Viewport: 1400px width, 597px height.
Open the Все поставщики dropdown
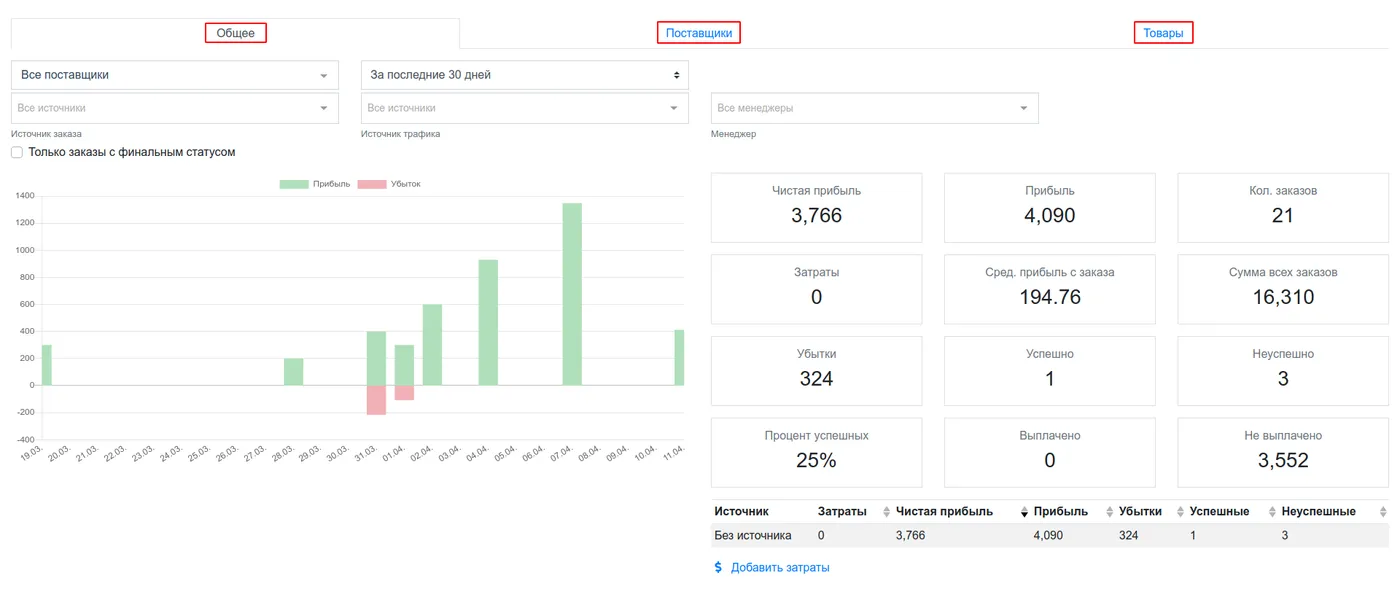point(175,75)
